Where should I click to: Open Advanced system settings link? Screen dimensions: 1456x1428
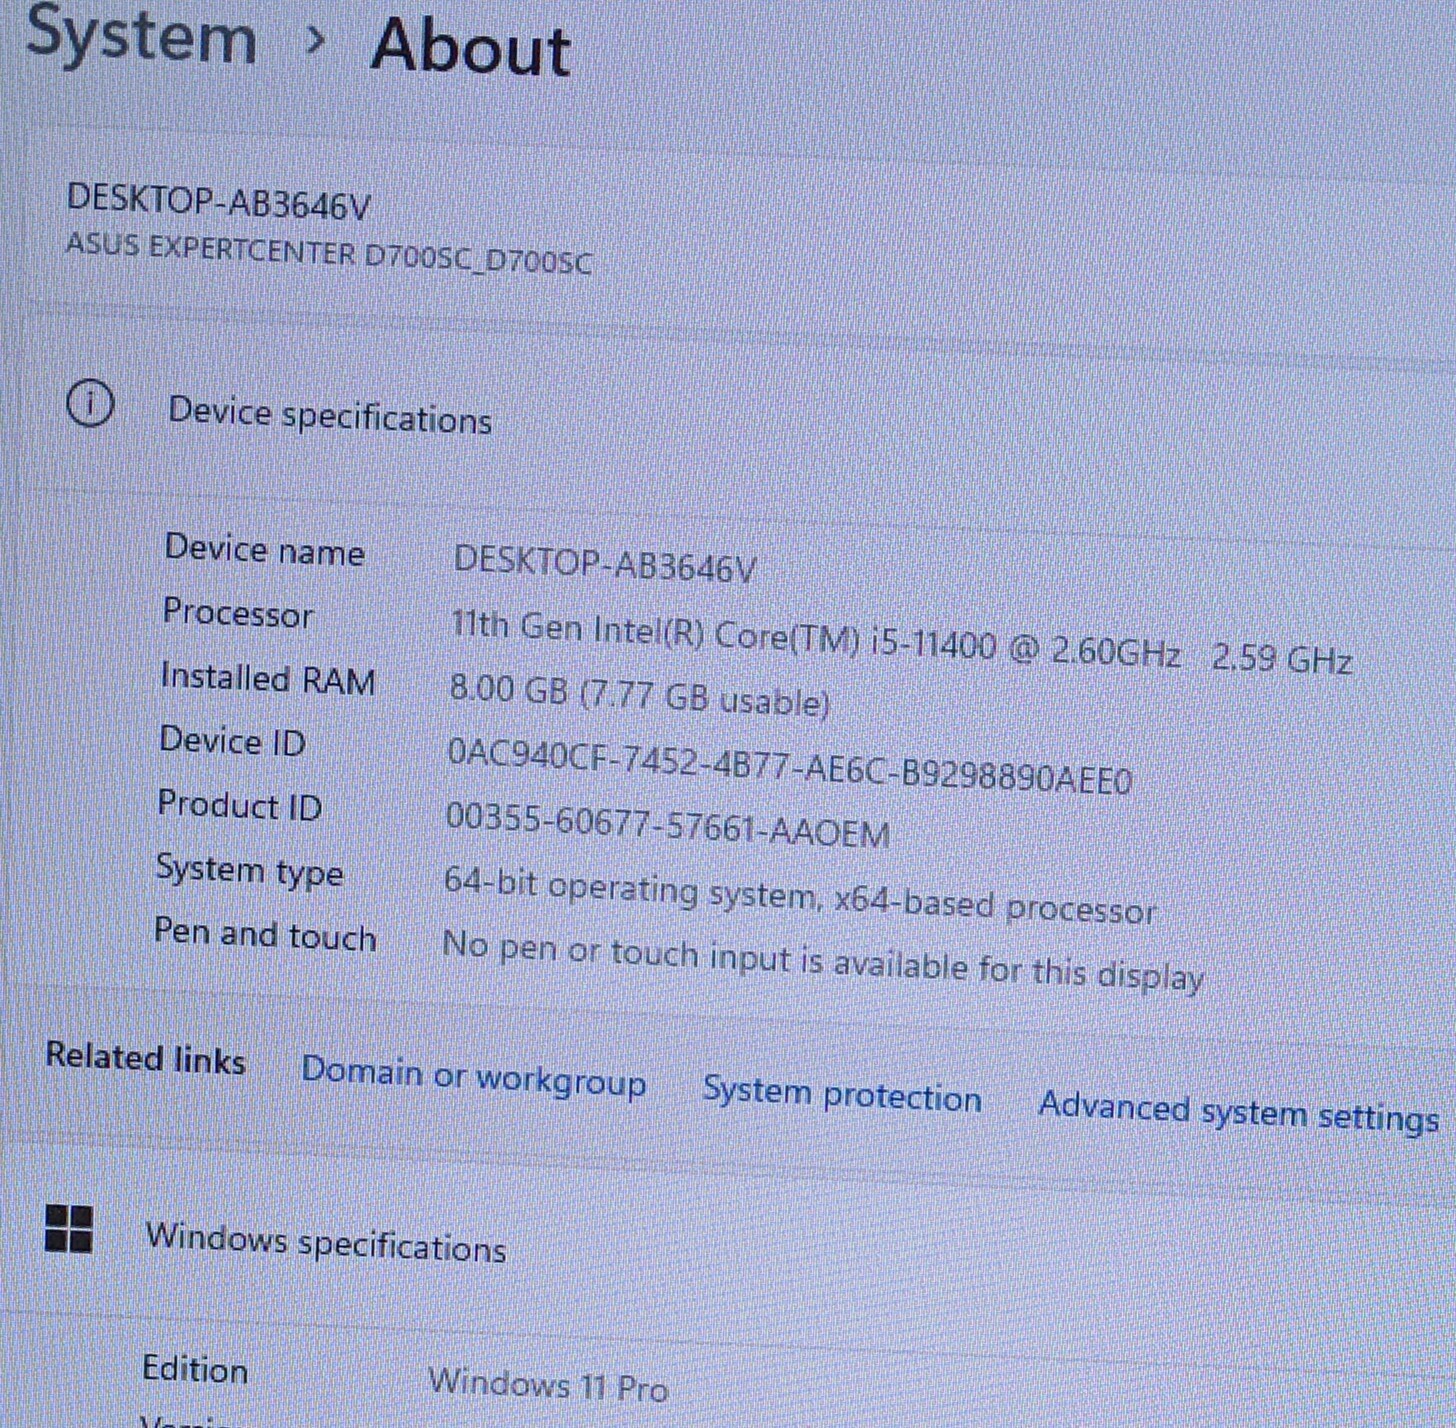click(x=1238, y=1110)
